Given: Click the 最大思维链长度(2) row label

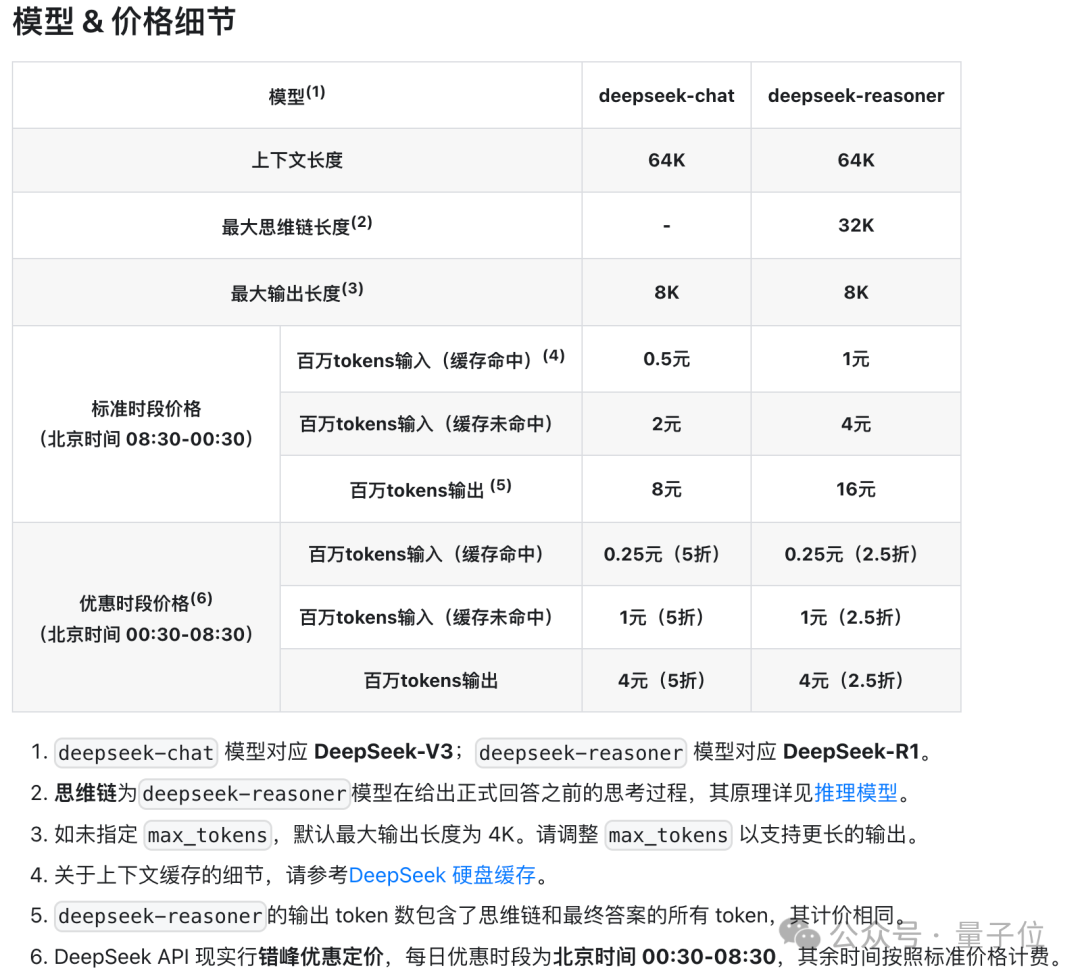Looking at the screenshot, I should click(x=297, y=225).
